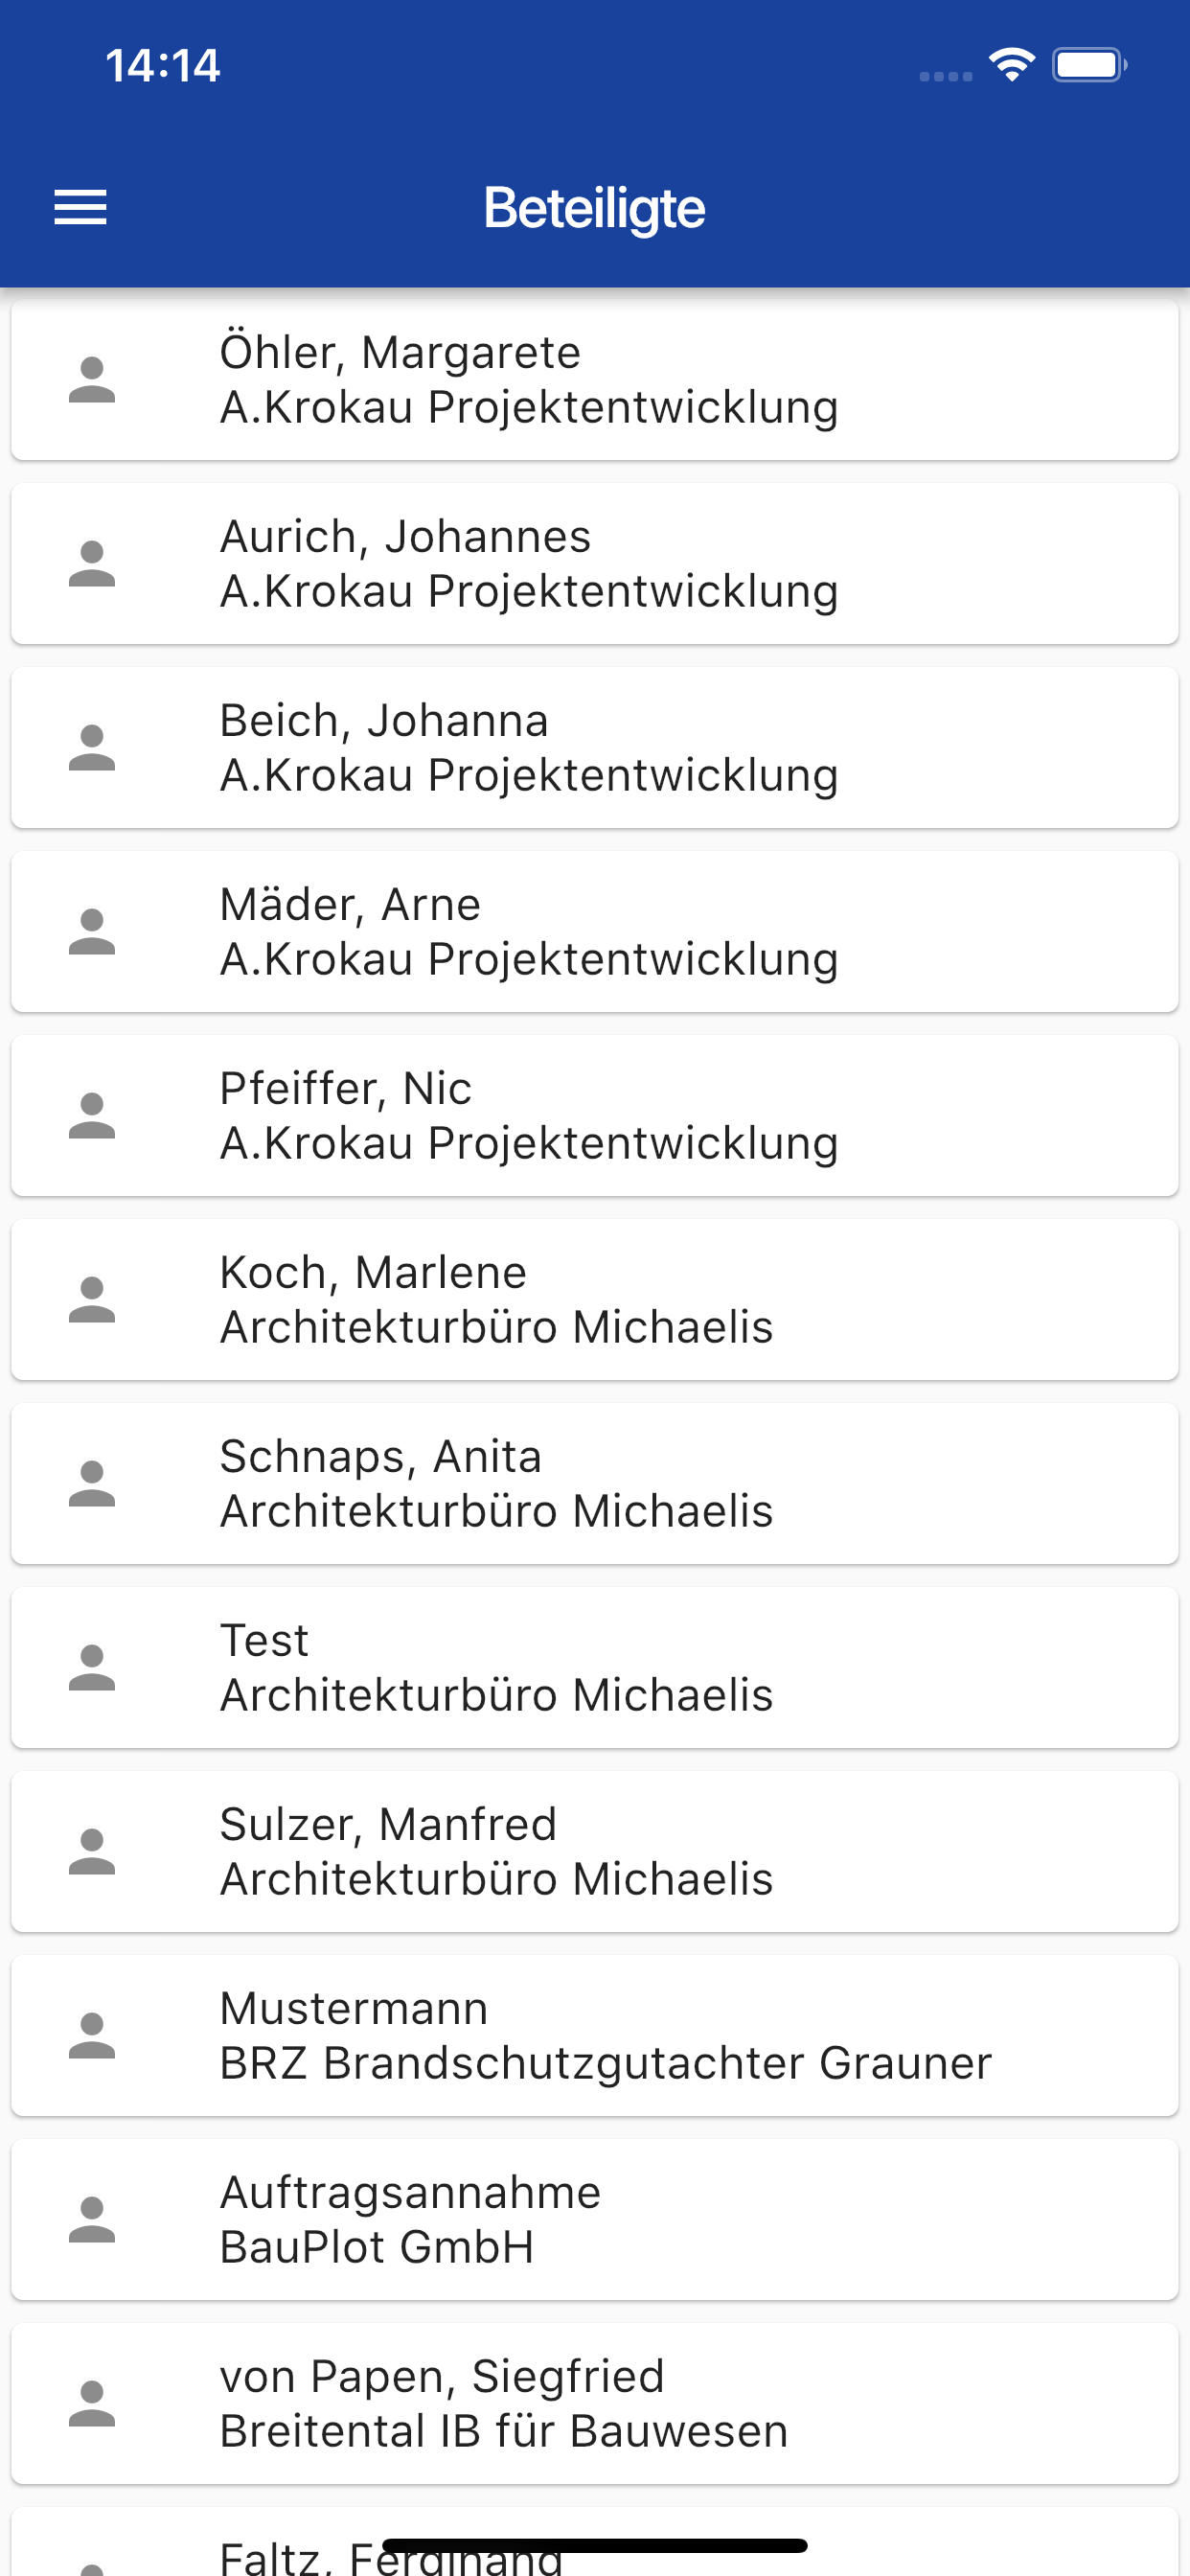Tap person icon beside Auftragsannahme entry
Screen dimensions: 1190x2576
point(92,2220)
